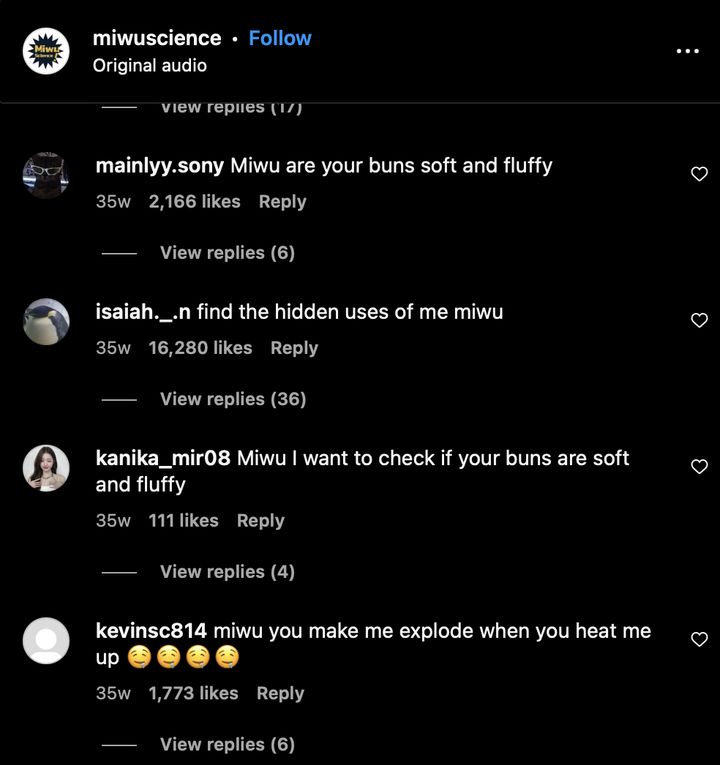
Task: Reply to isaiah._.n's comment
Action: (x=294, y=348)
